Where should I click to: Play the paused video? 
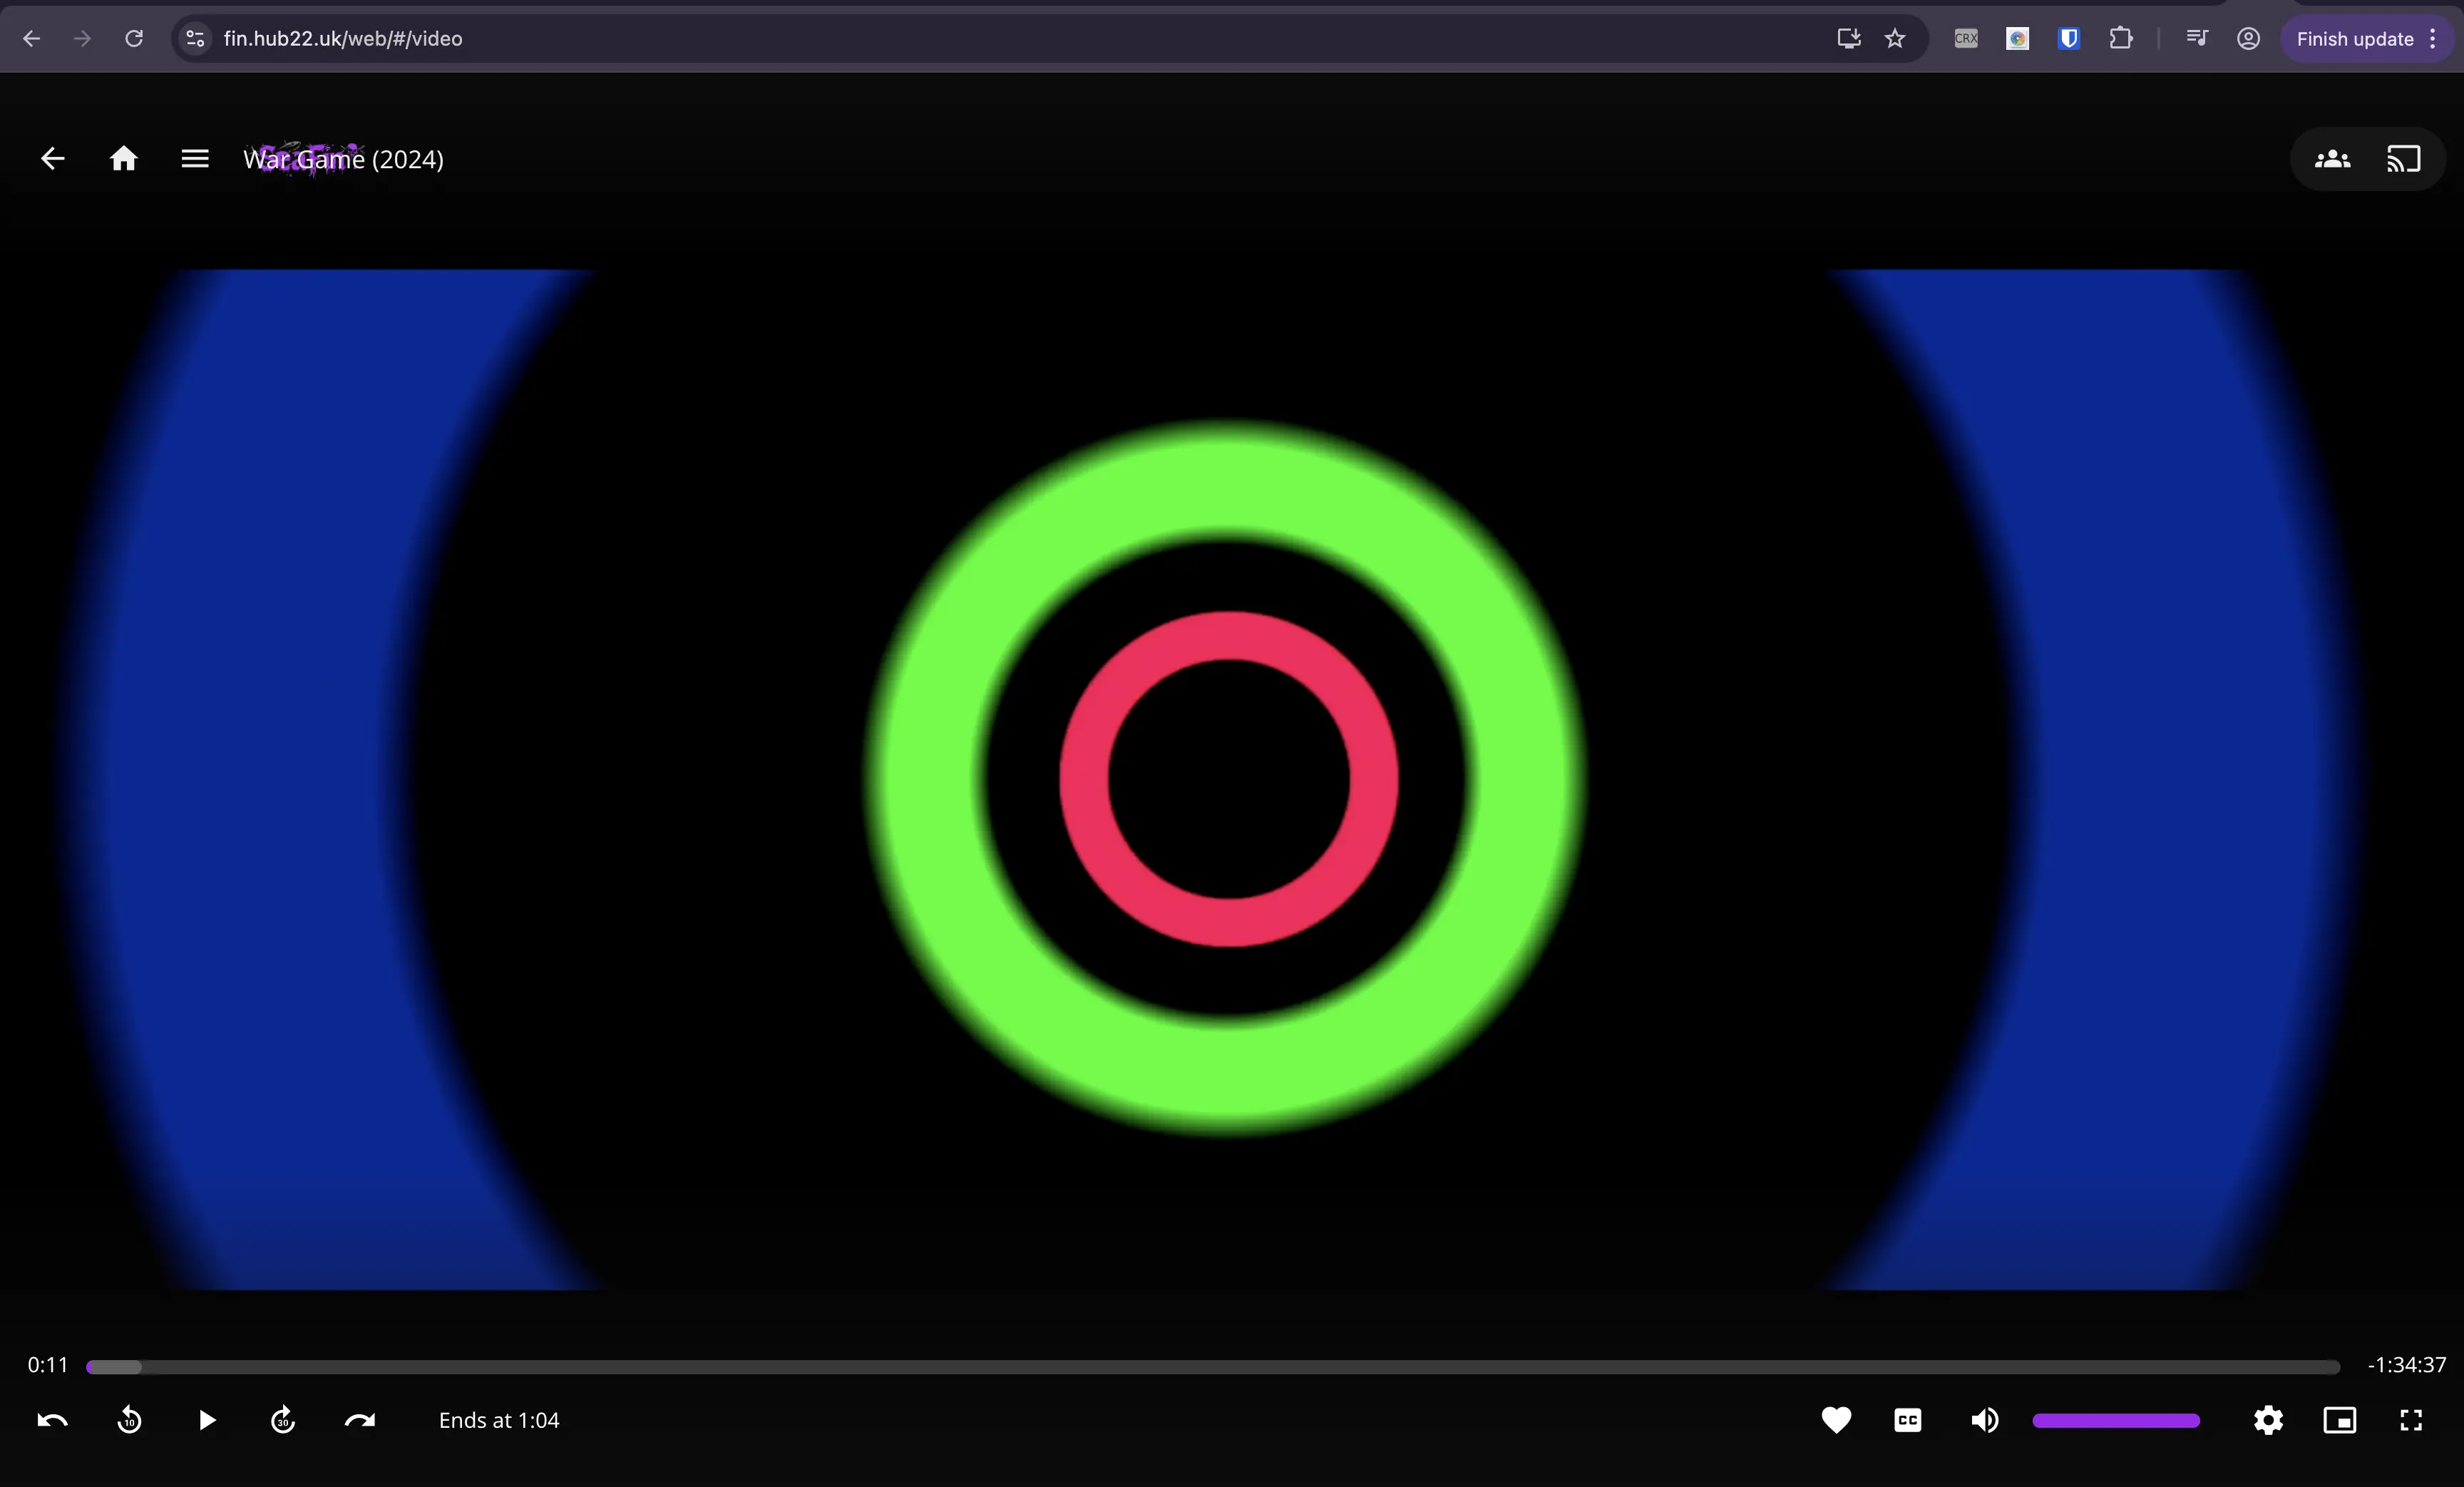click(207, 1421)
